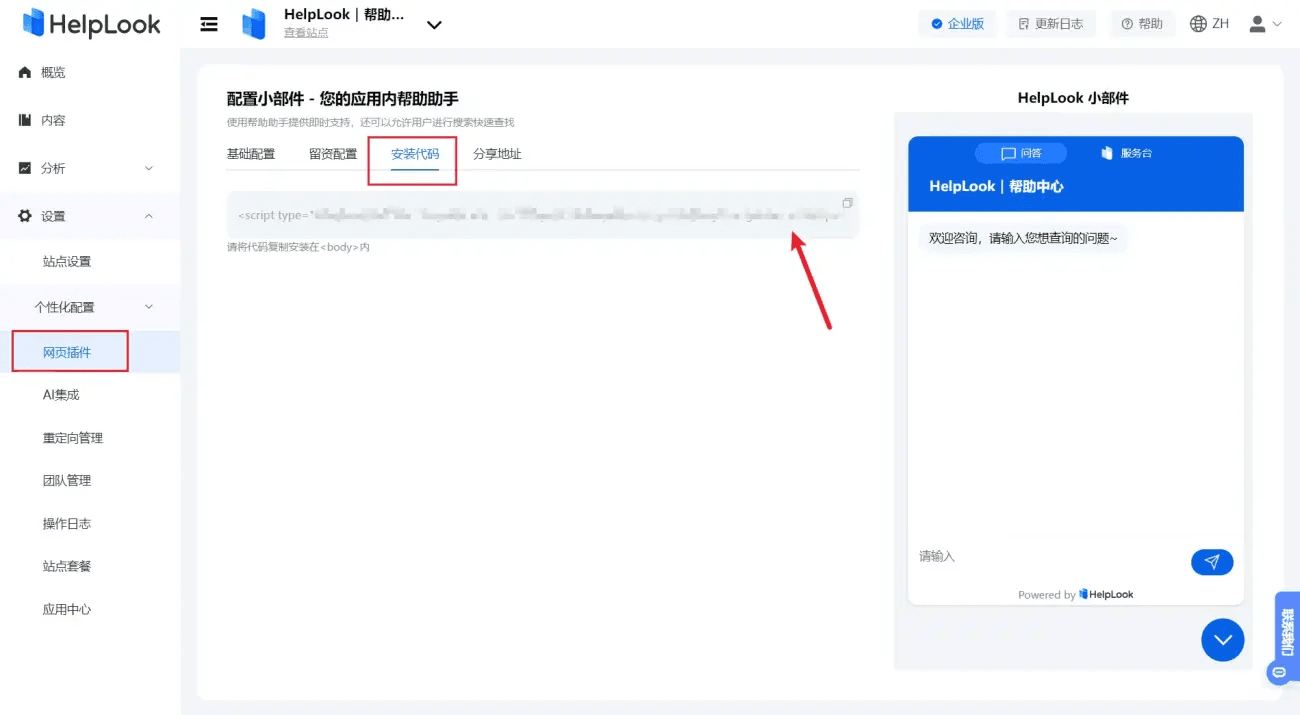Select the 服务台 toggle in widget
Image resolution: width=1300 pixels, height=715 pixels.
(1127, 153)
